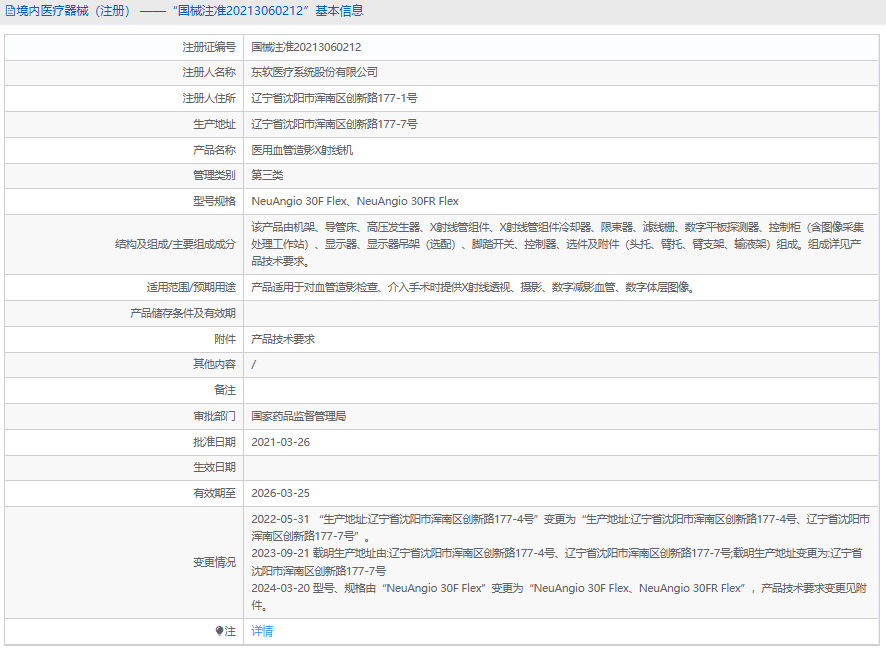Select the value 国家药品监督管理局
The width and height of the screenshot is (886, 654).
tap(298, 416)
